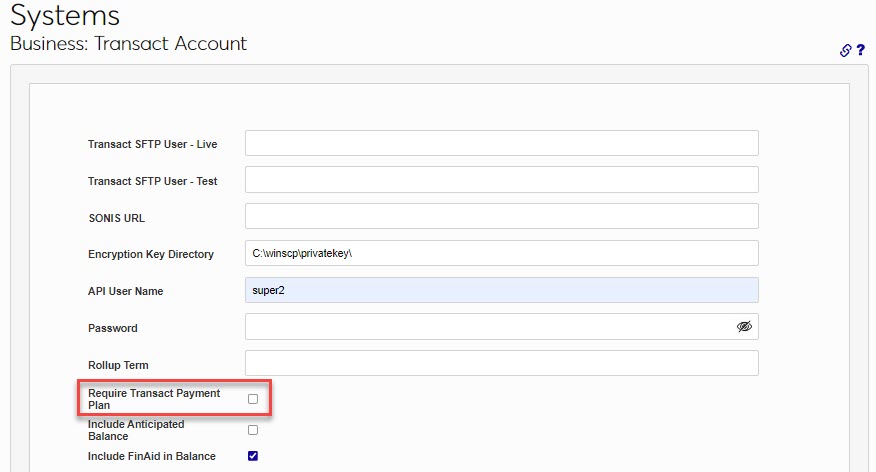The height and width of the screenshot is (472, 876).
Task: Click the 'Include FinAid in Balance' label text
Action: pos(152,456)
